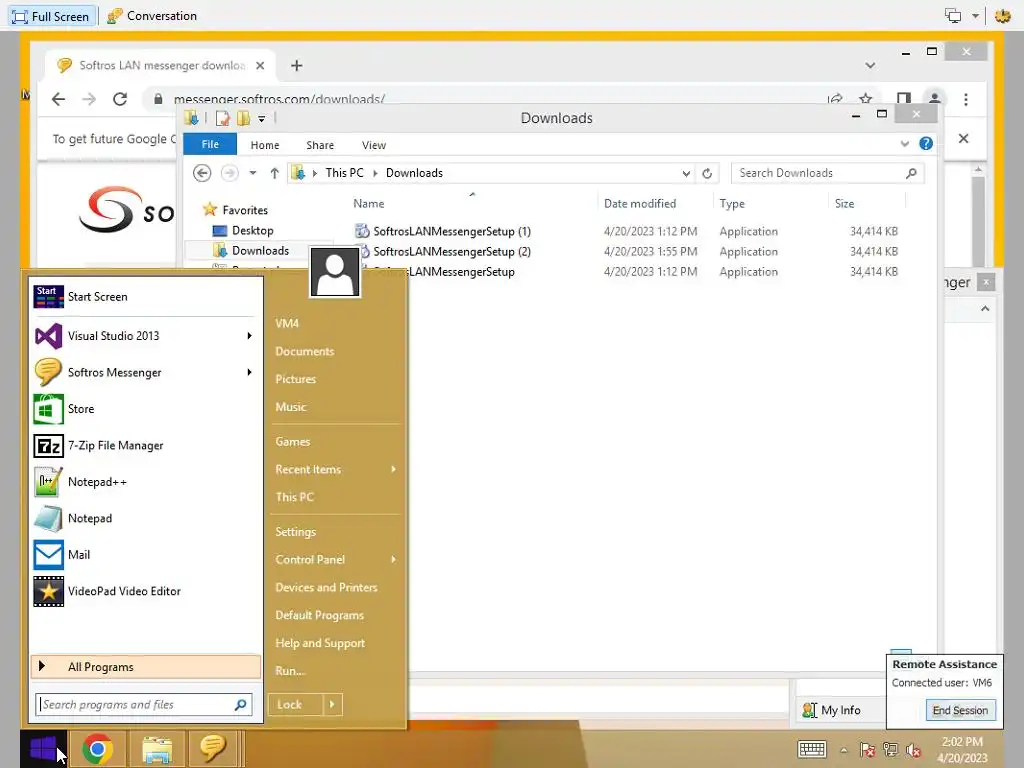Open Pictures from Start menu

(x=296, y=379)
